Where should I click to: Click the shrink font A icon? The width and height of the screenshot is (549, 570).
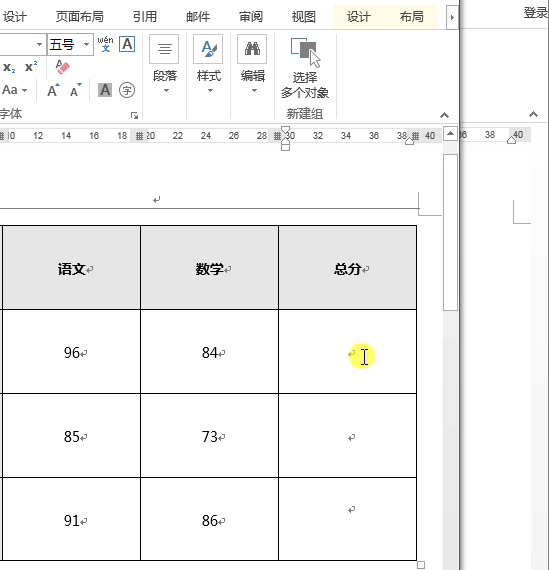click(76, 90)
